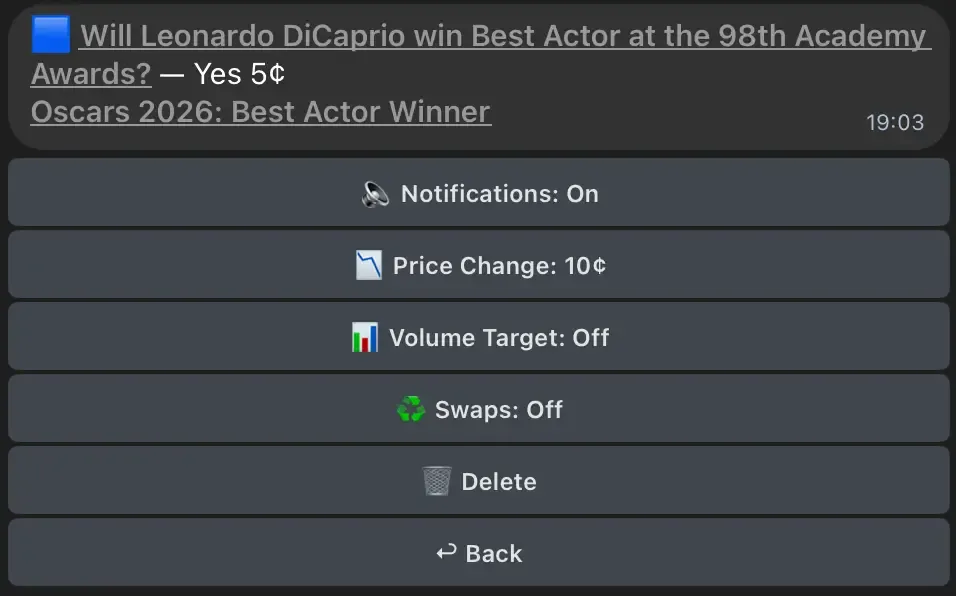Open the Oscars 2026: Best Actor Winner link
956x596 pixels.
click(x=261, y=112)
